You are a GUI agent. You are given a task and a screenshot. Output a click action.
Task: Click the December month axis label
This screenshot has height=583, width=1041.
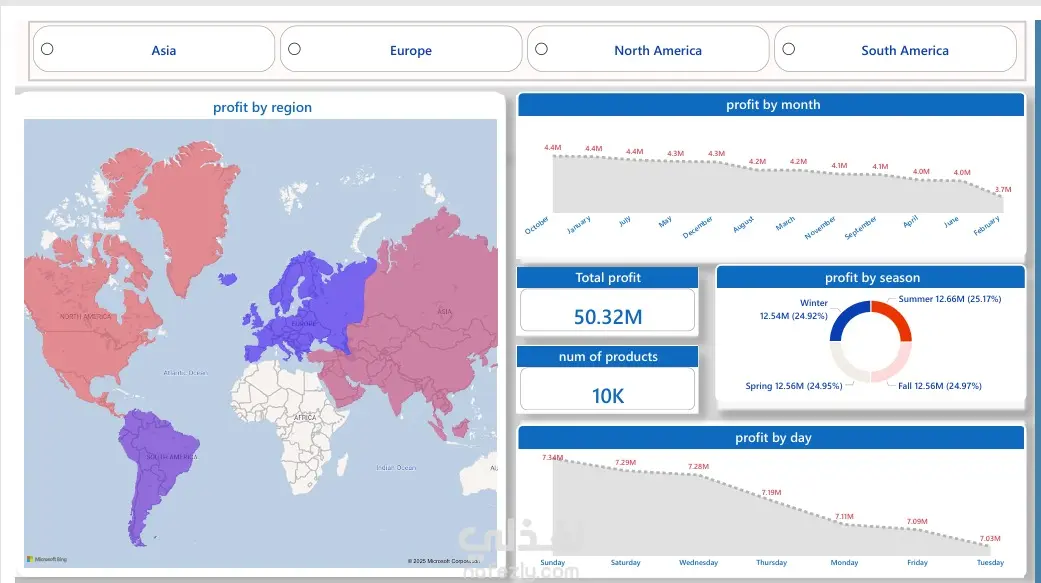click(x=698, y=227)
